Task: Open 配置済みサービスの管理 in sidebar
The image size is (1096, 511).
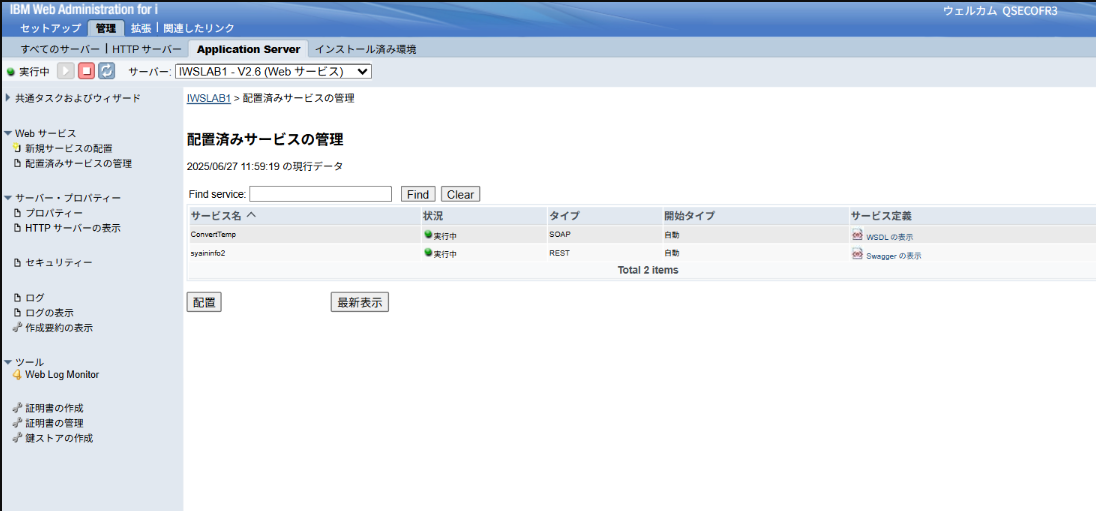Action: tap(78, 164)
